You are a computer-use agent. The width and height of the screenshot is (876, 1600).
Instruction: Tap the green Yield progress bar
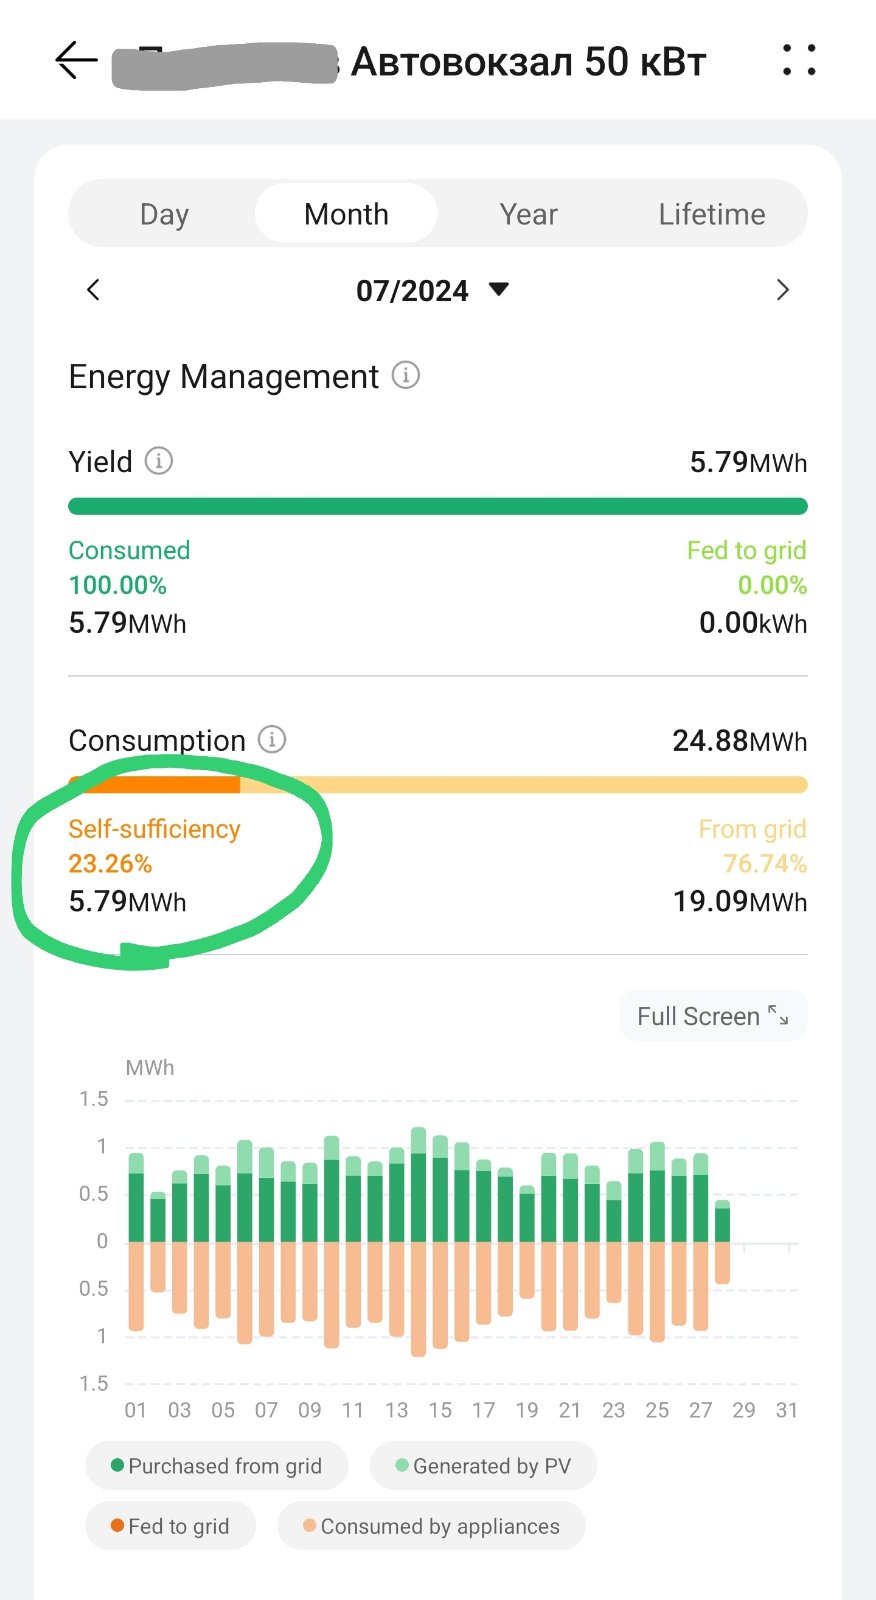tap(437, 506)
